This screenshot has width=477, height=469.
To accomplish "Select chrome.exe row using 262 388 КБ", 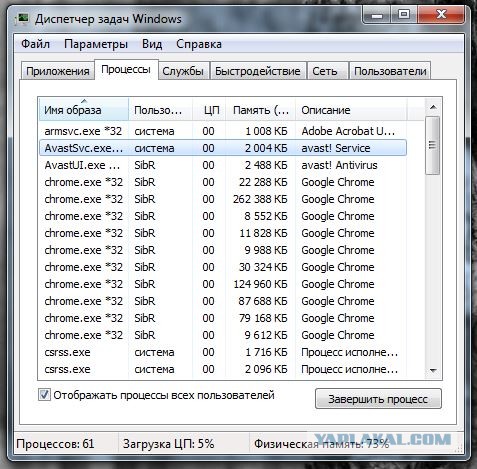I will coord(223,199).
